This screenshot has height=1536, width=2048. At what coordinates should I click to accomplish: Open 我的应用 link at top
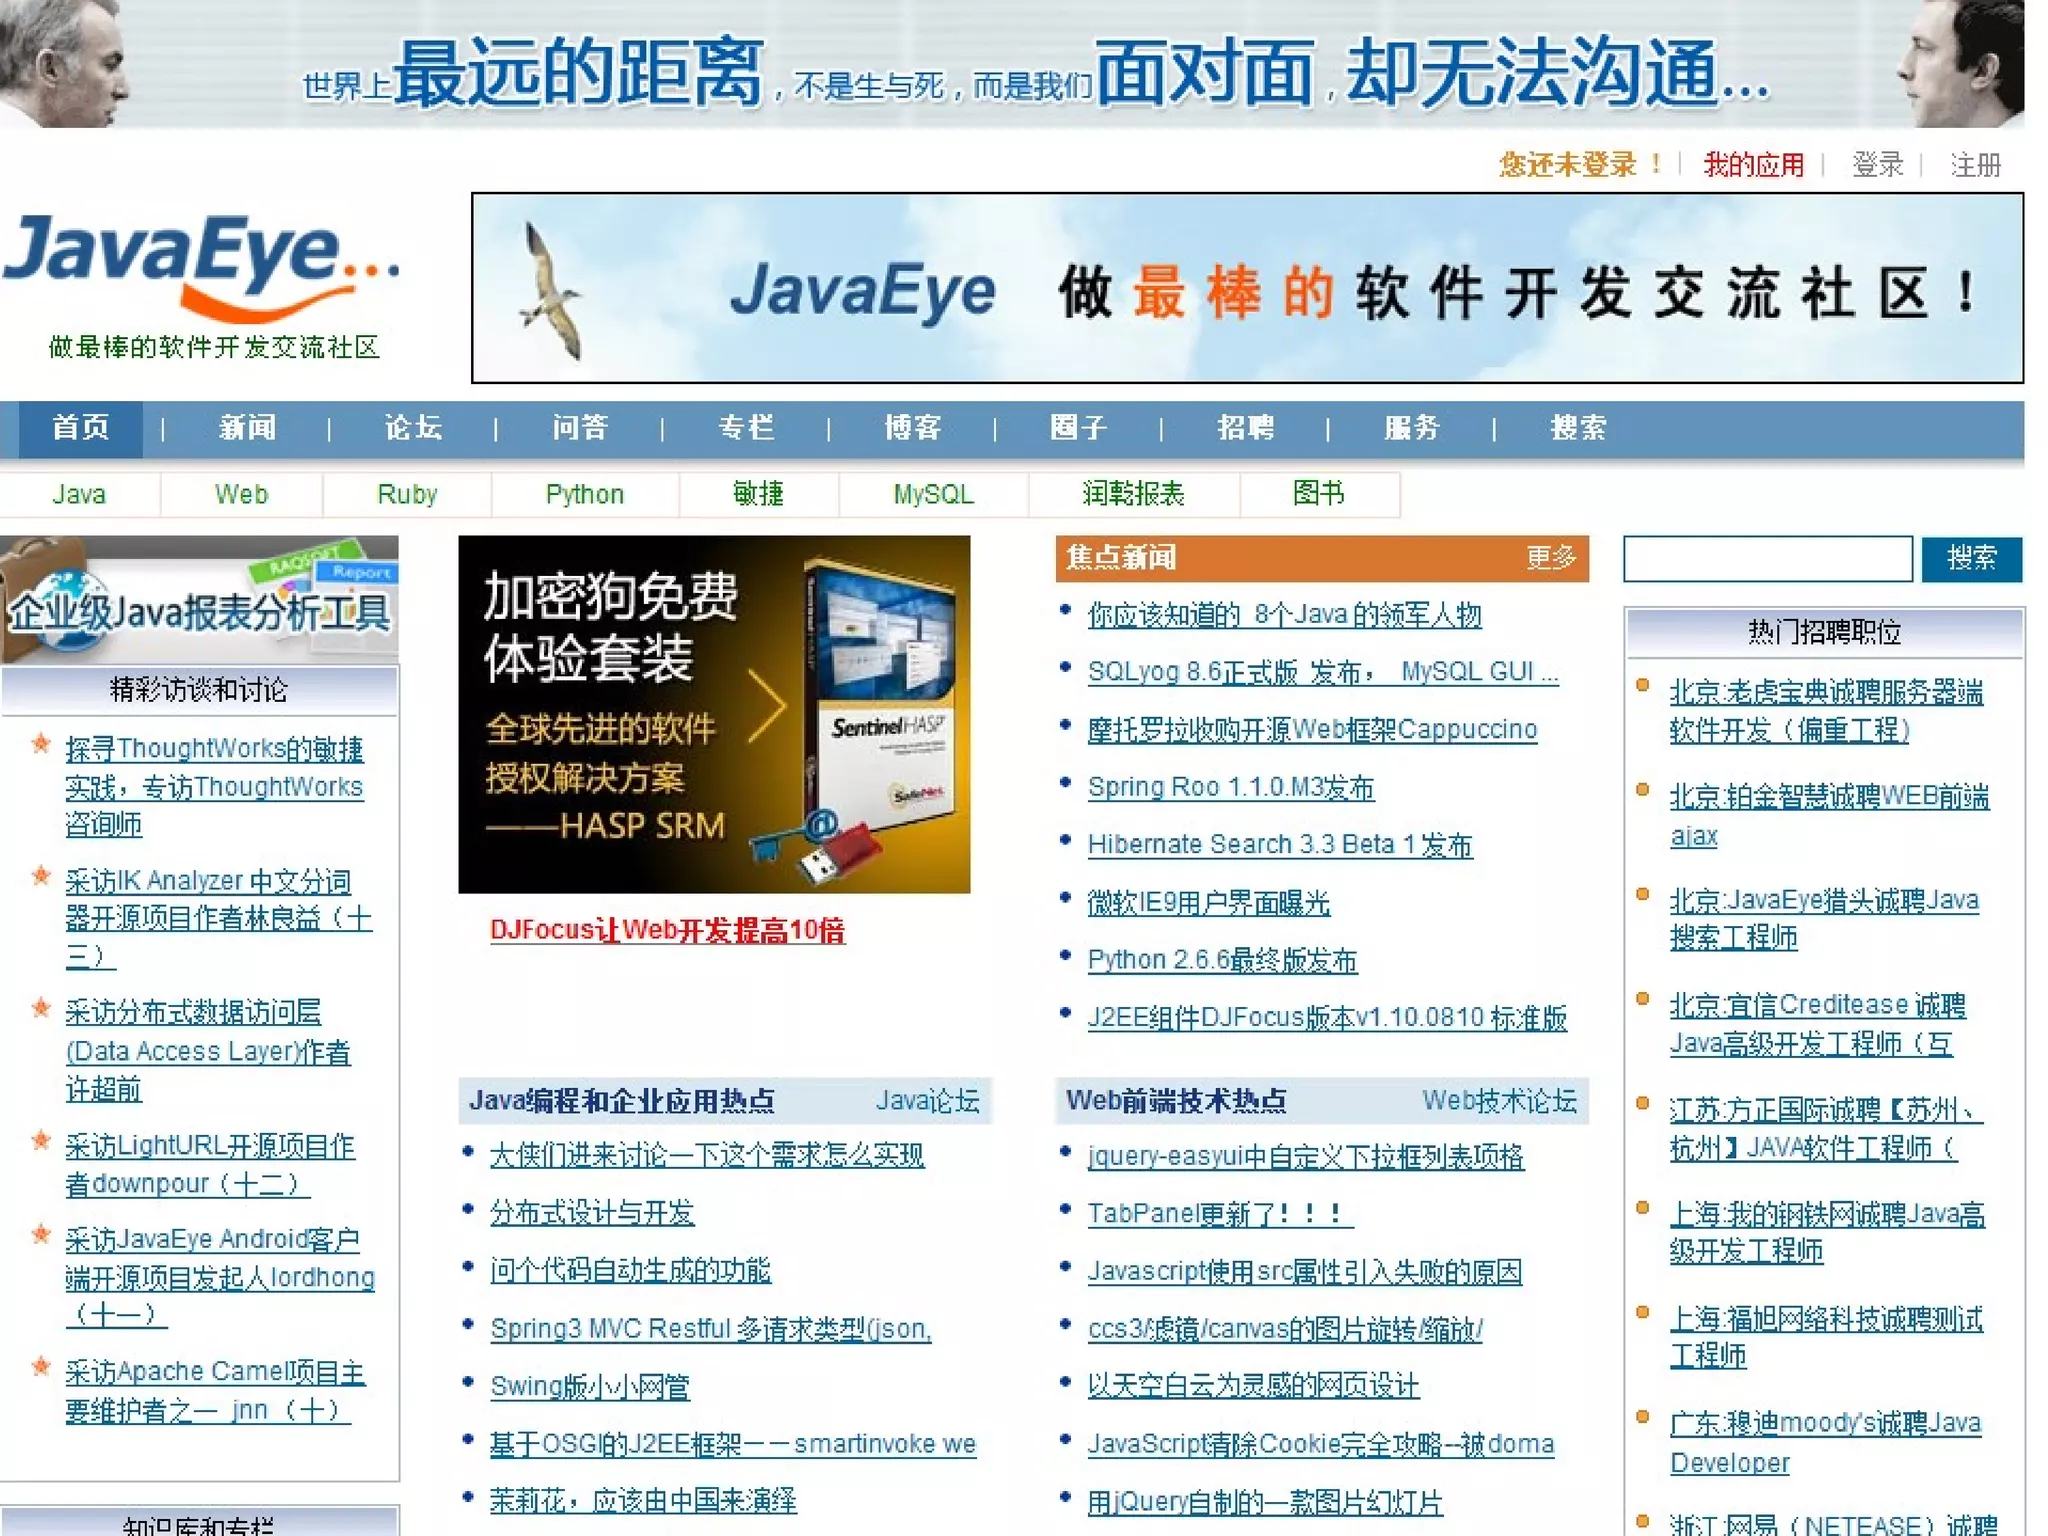[1754, 164]
